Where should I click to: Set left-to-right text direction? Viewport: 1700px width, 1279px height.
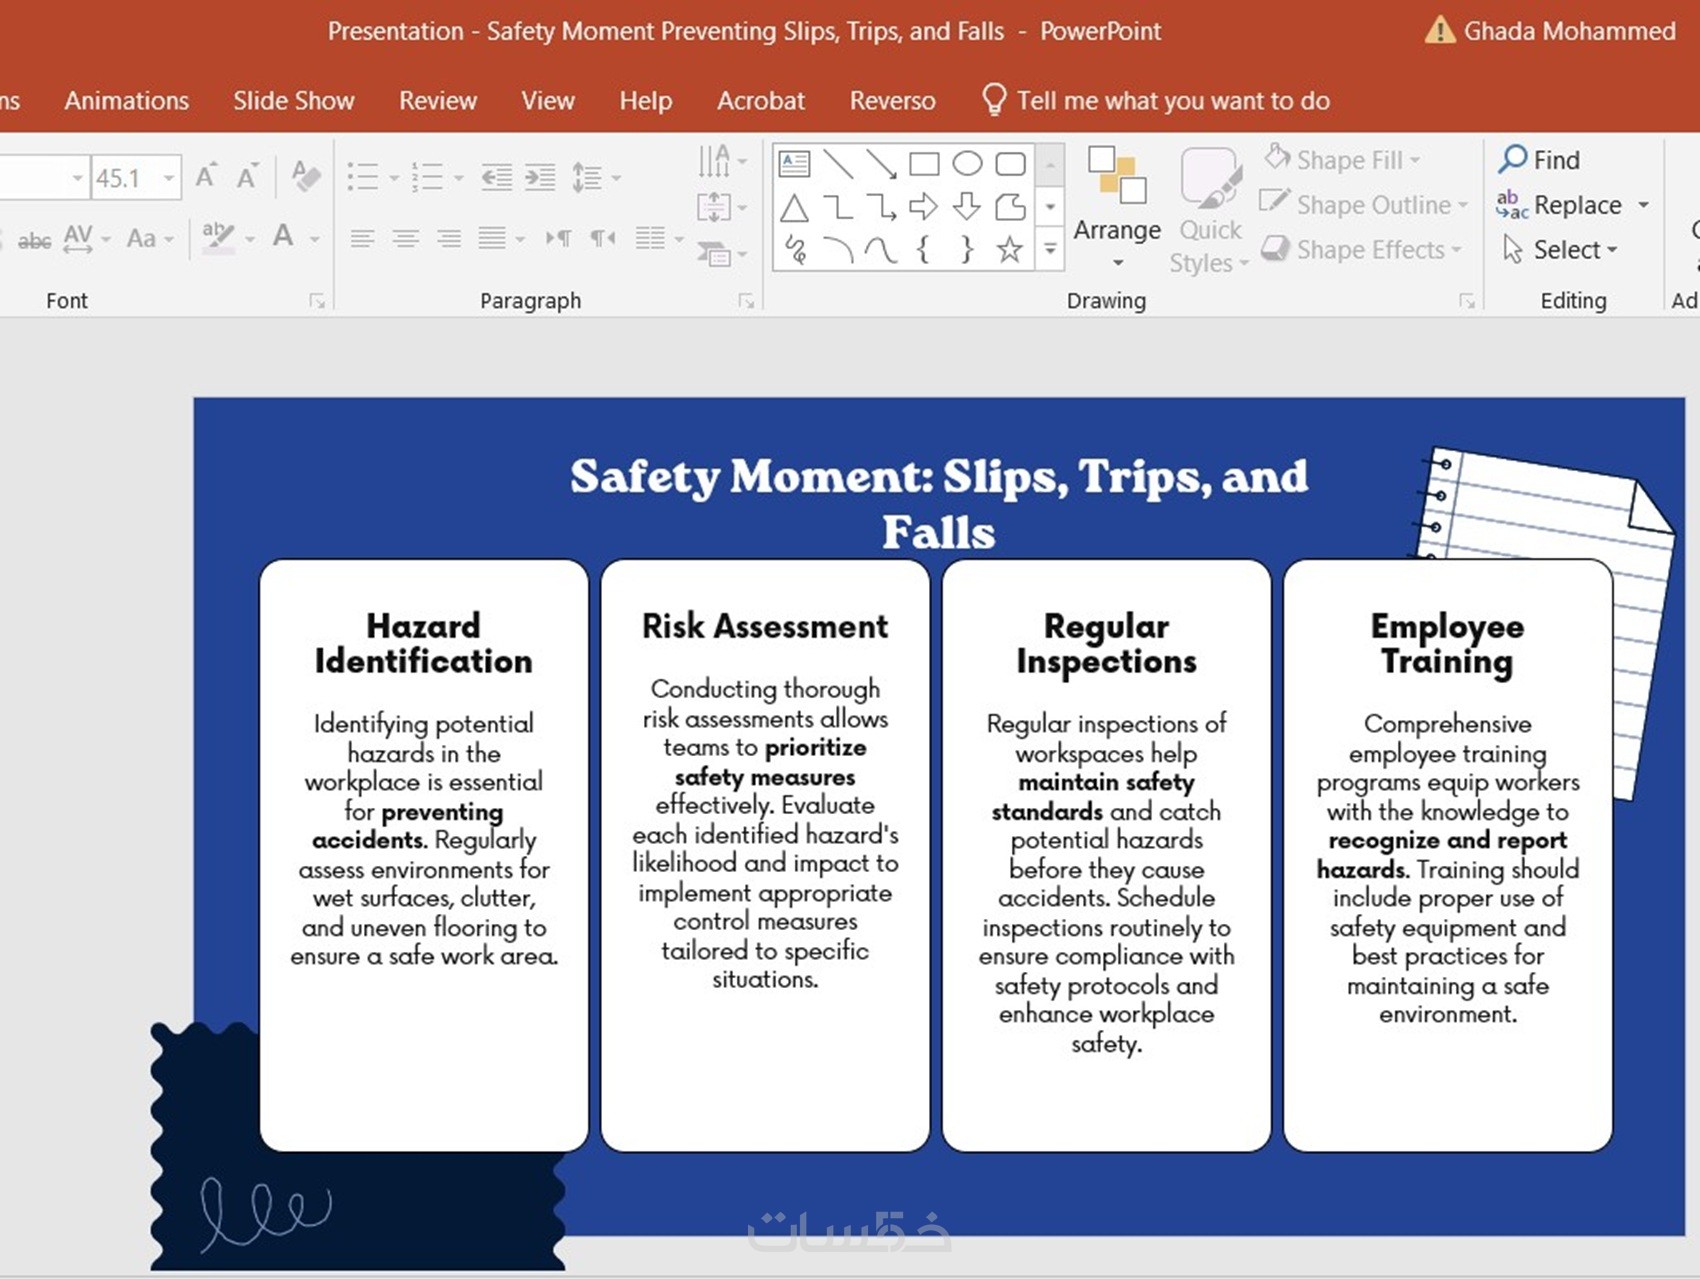pos(559,238)
